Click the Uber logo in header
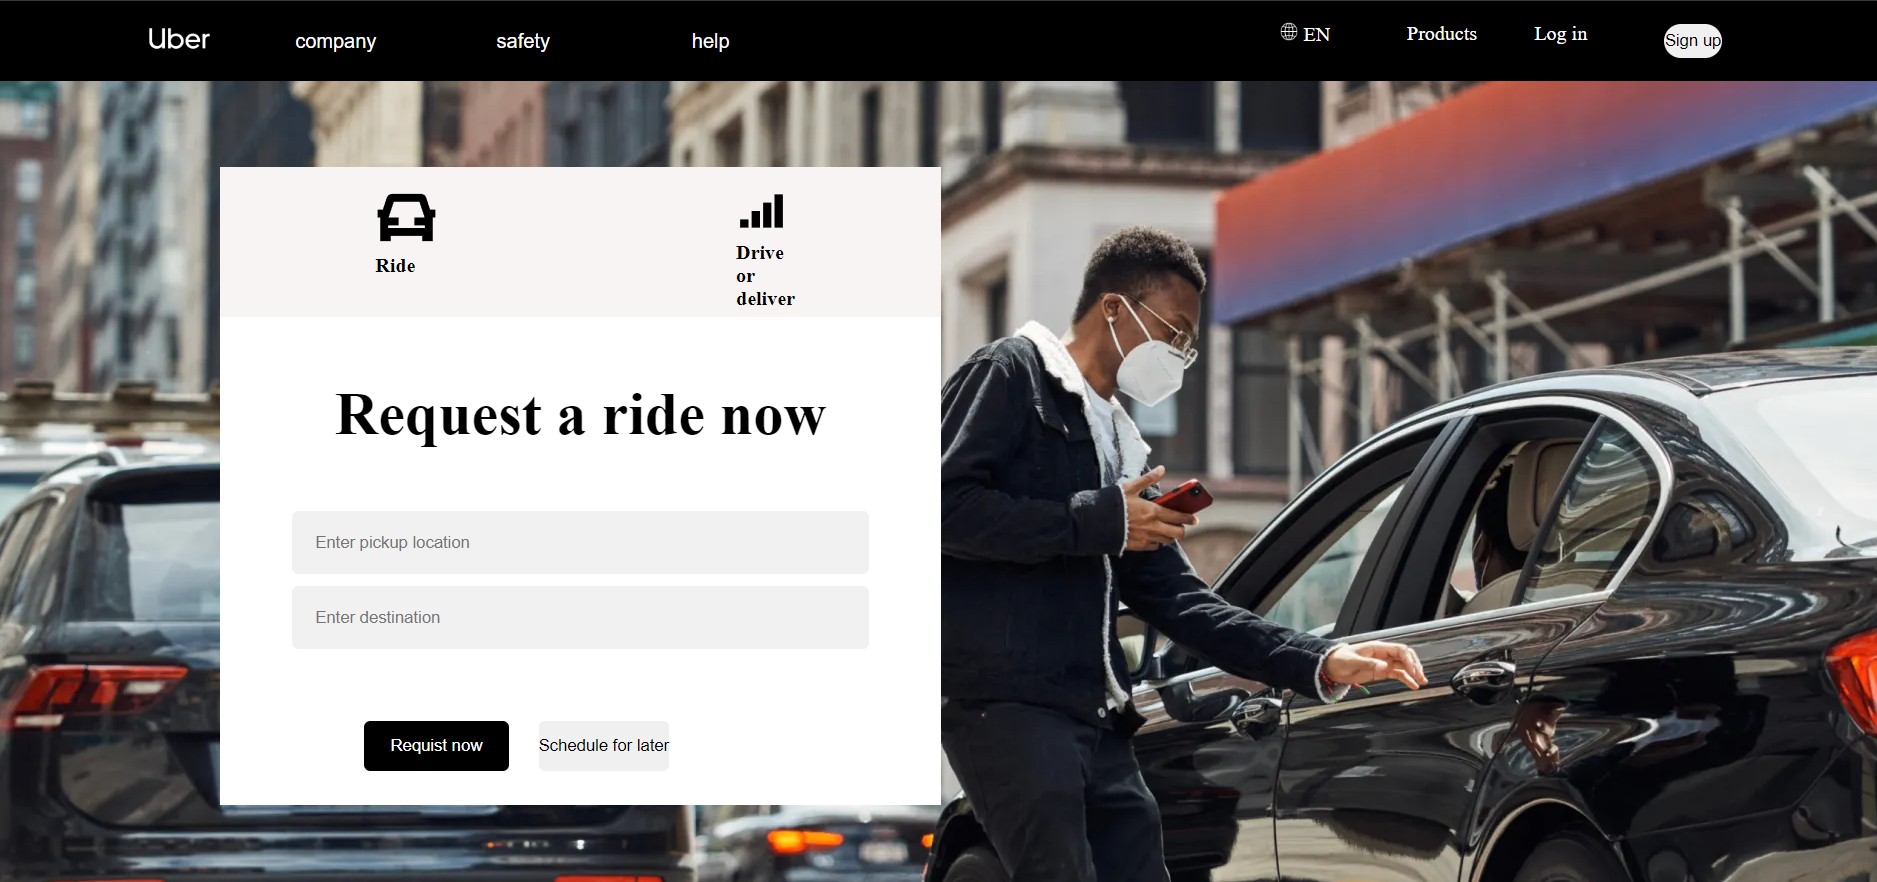 179,39
